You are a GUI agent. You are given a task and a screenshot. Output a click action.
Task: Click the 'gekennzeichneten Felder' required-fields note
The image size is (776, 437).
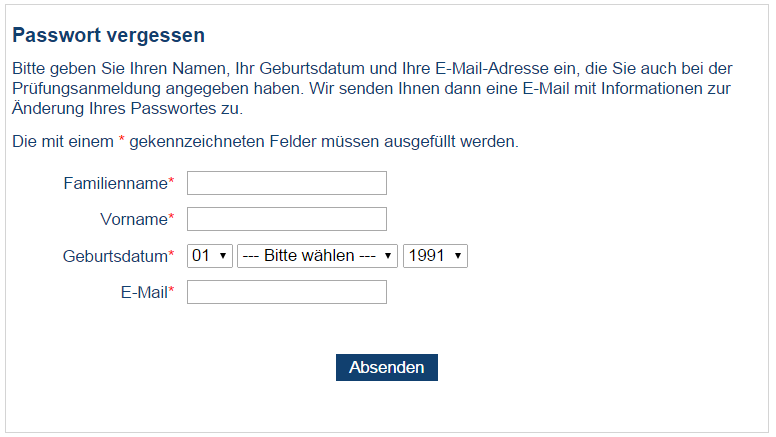(265, 141)
